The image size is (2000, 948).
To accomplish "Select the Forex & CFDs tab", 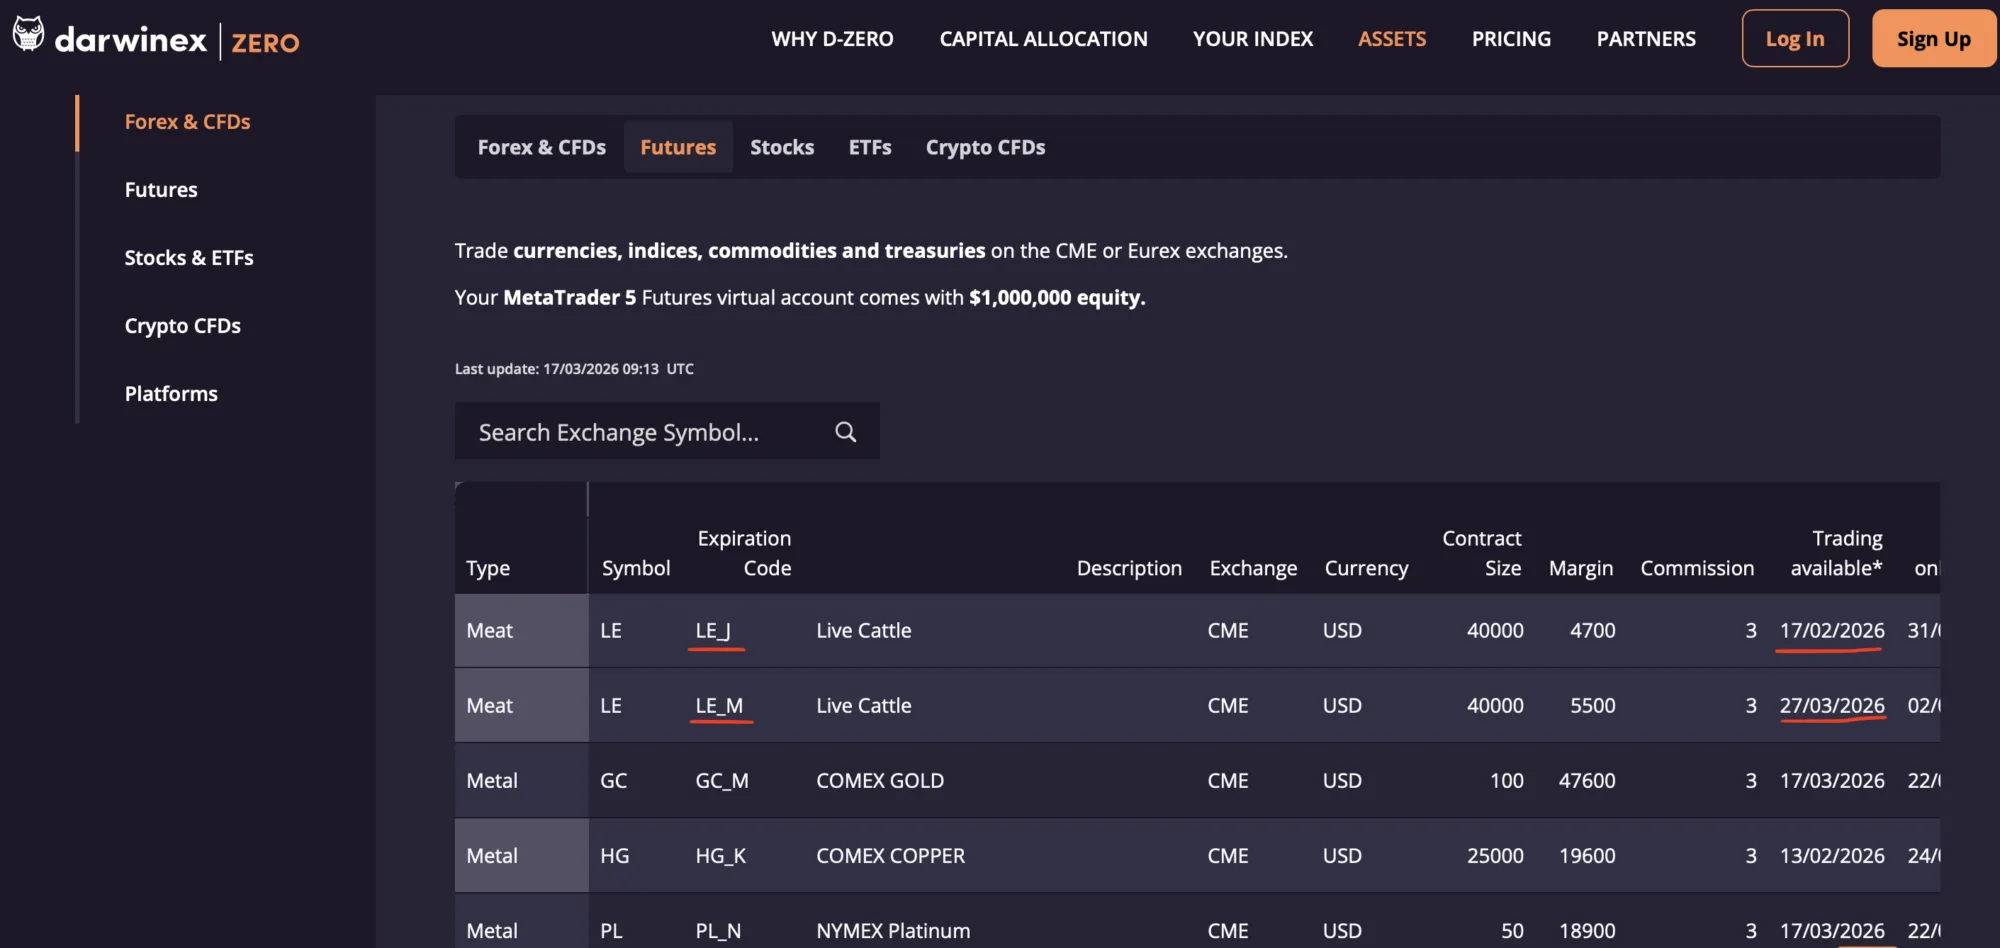I will tap(541, 147).
